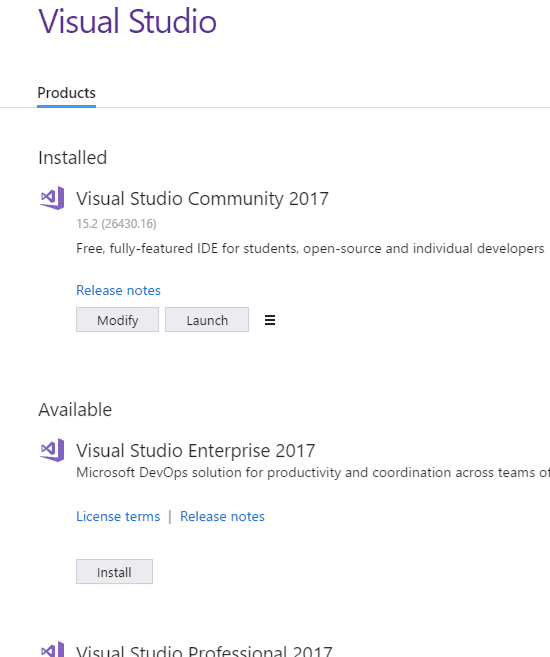Open the Products tab
550x657 pixels.
(66, 93)
